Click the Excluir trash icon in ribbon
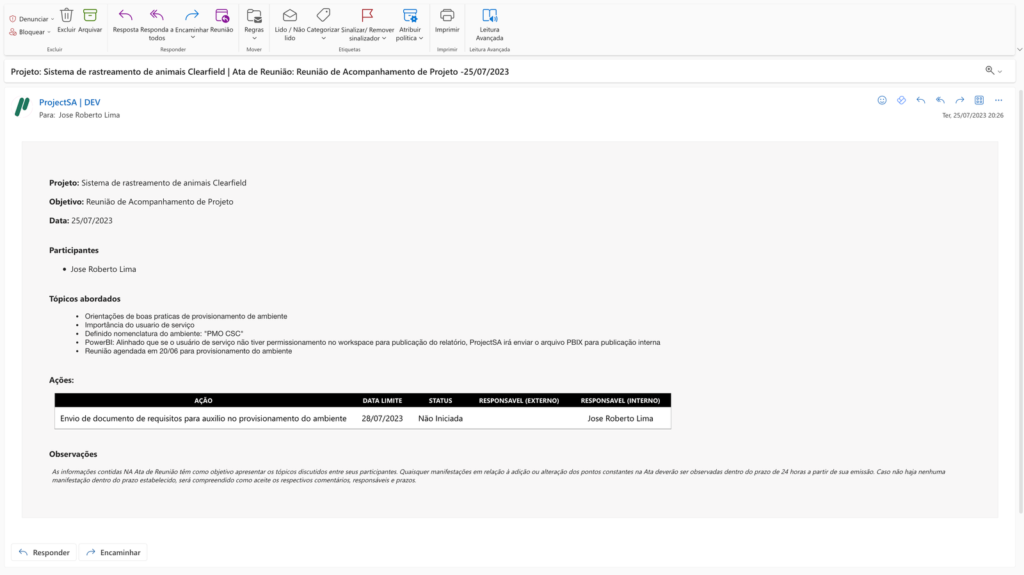This screenshot has width=1024, height=575. (x=66, y=15)
